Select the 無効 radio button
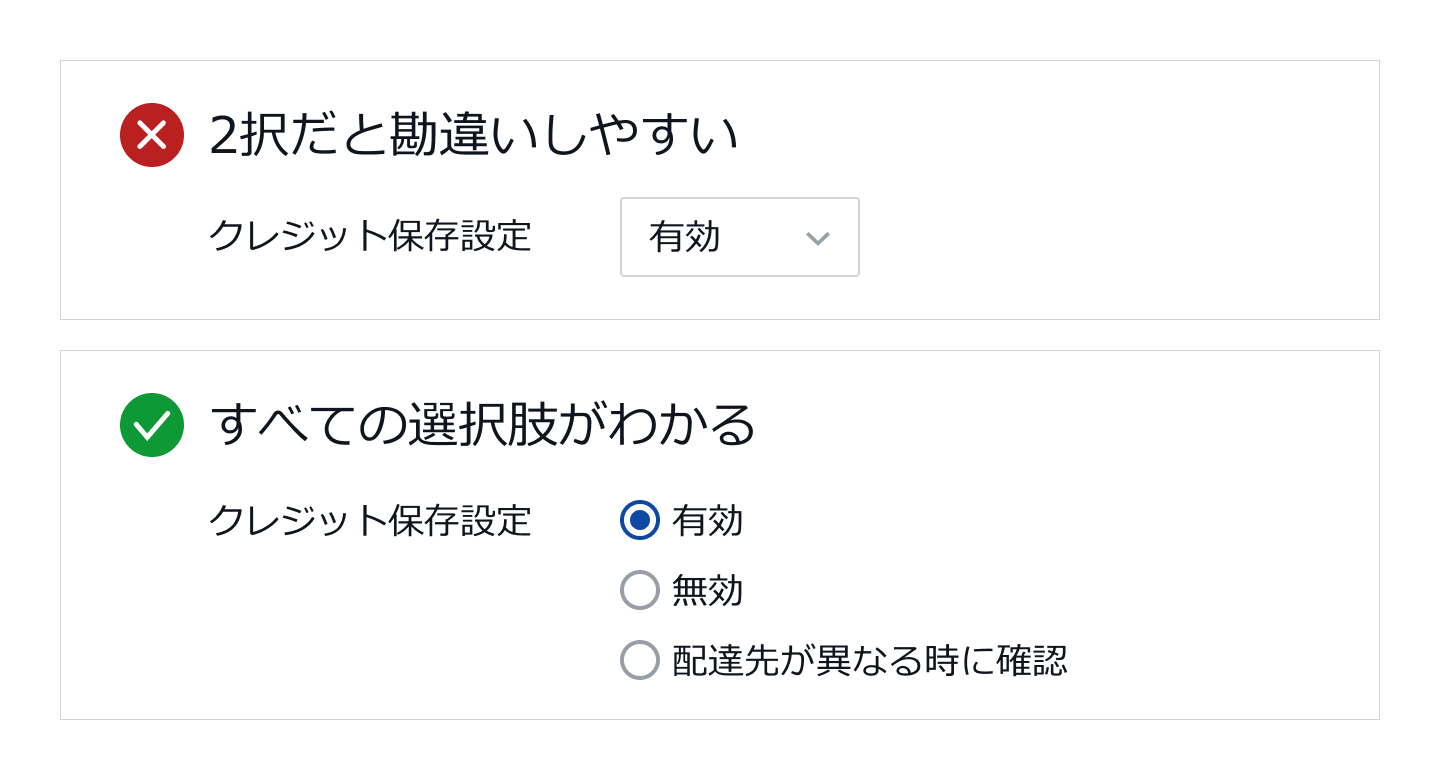The height and width of the screenshot is (780, 1440). [640, 590]
